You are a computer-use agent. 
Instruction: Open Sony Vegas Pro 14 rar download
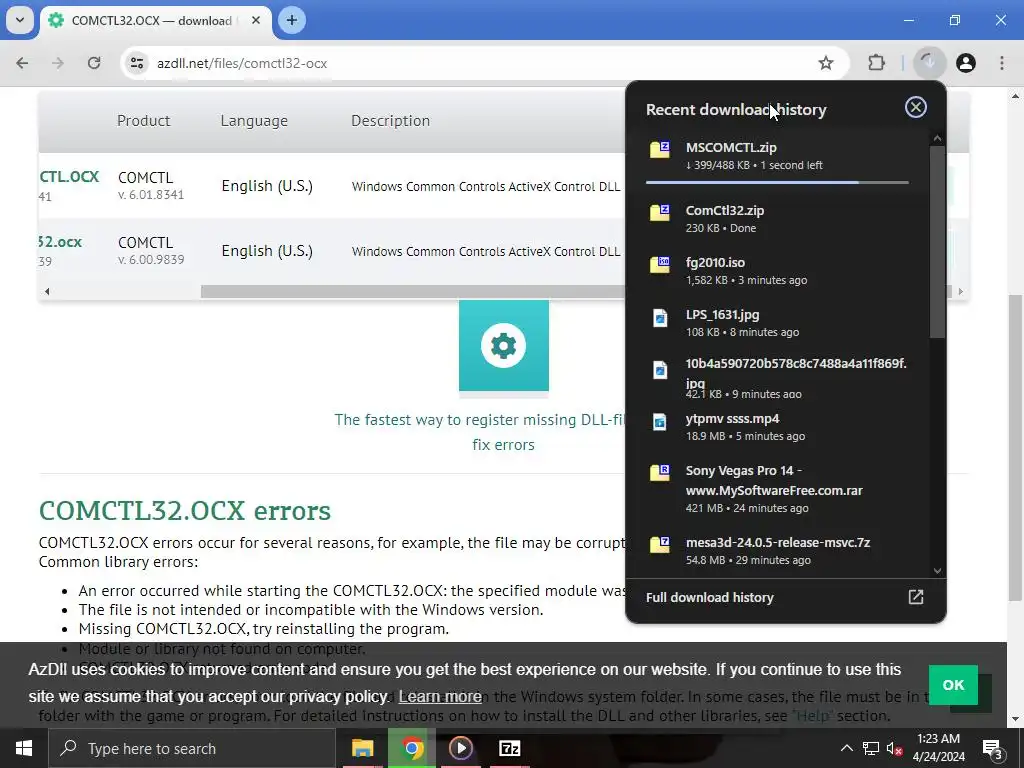click(777, 488)
